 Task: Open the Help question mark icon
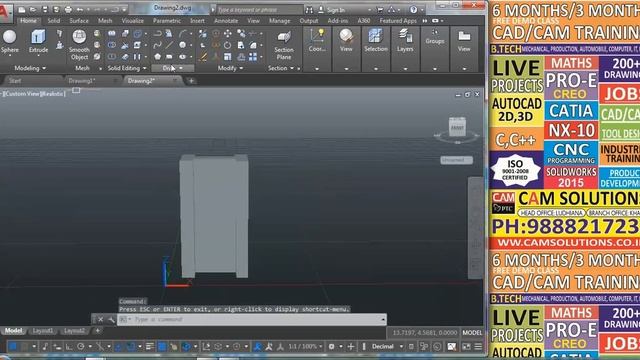[x=413, y=9]
